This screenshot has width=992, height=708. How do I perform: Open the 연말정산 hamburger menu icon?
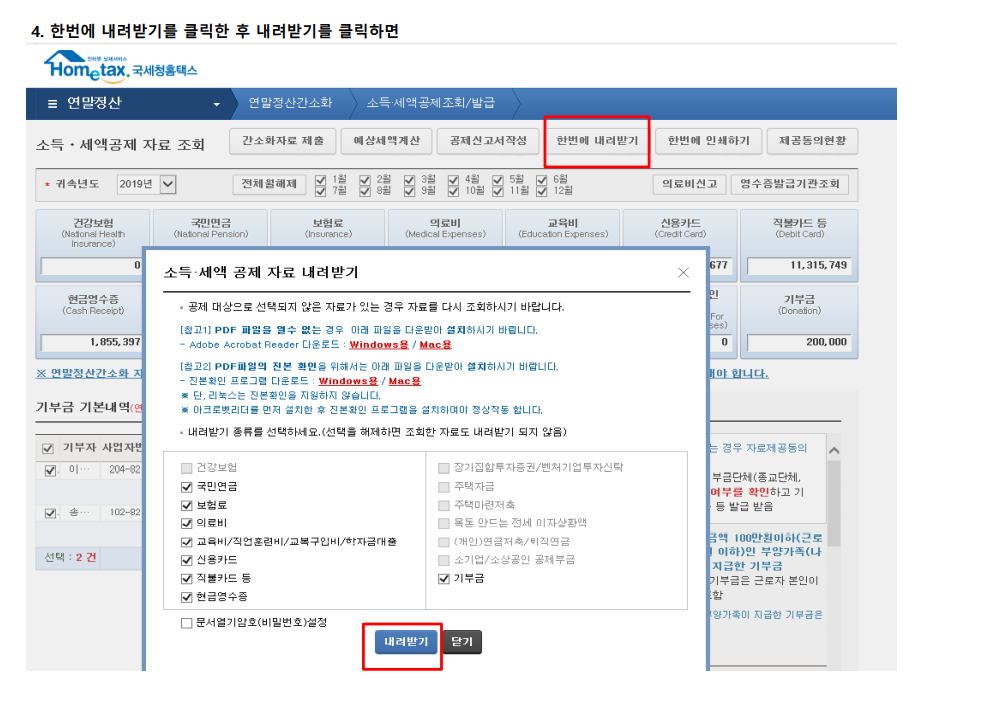coord(53,104)
